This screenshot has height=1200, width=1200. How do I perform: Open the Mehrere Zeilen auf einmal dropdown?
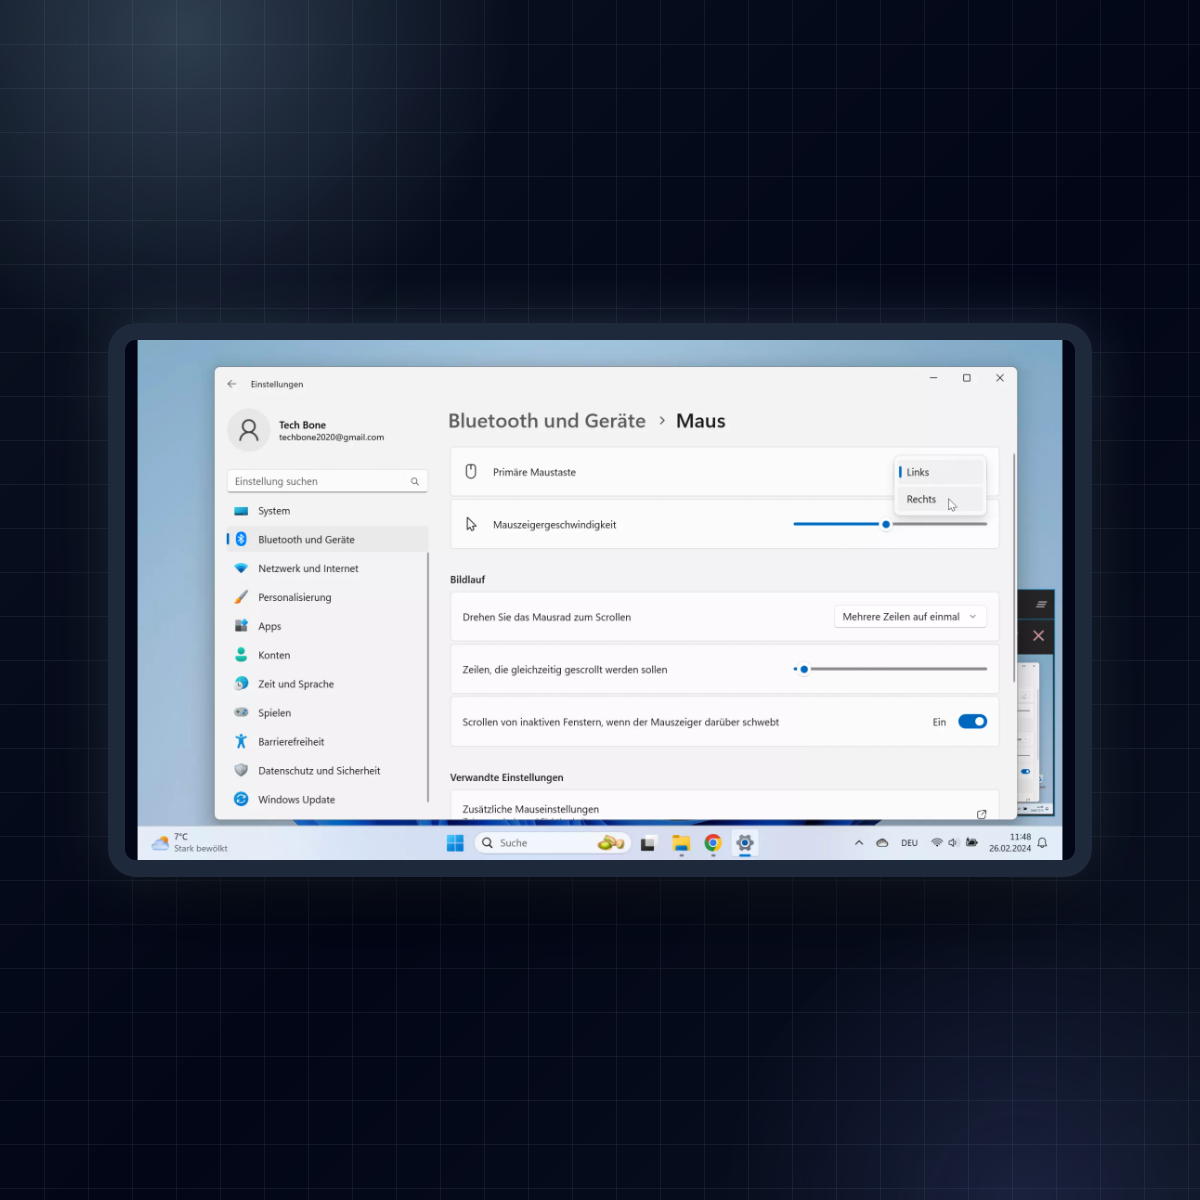pyautogui.click(x=910, y=617)
